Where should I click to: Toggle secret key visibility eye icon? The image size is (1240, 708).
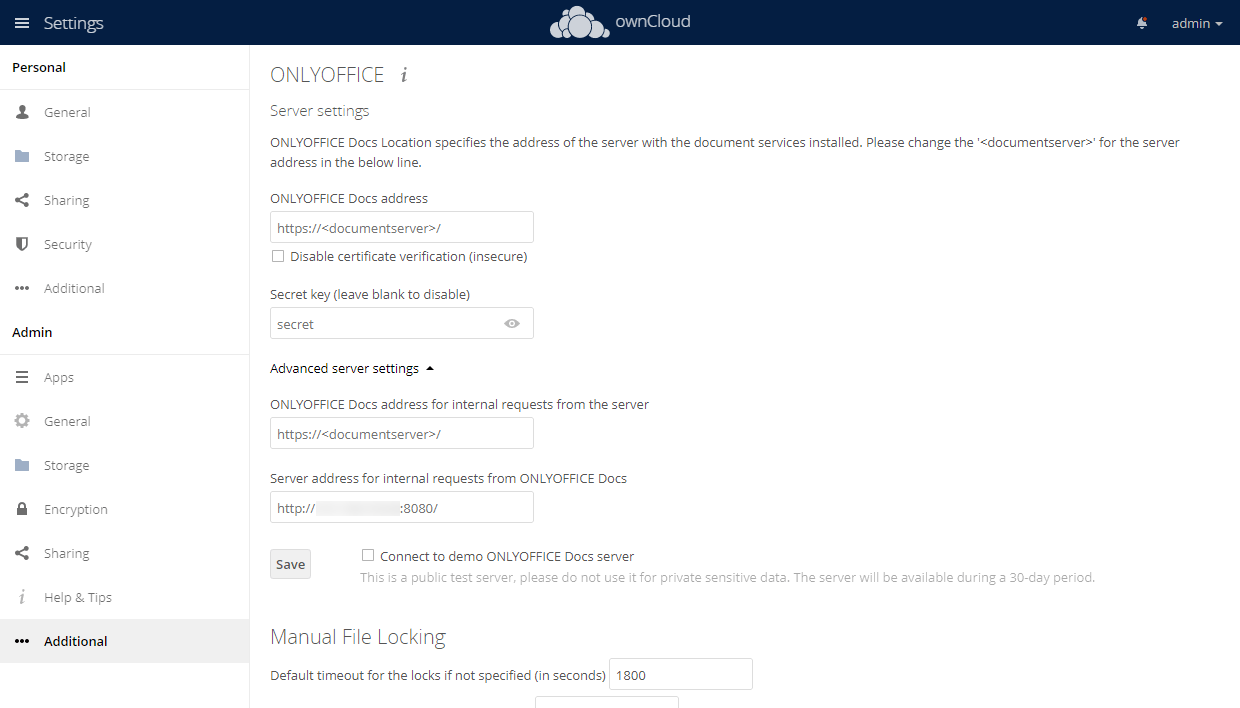click(512, 324)
